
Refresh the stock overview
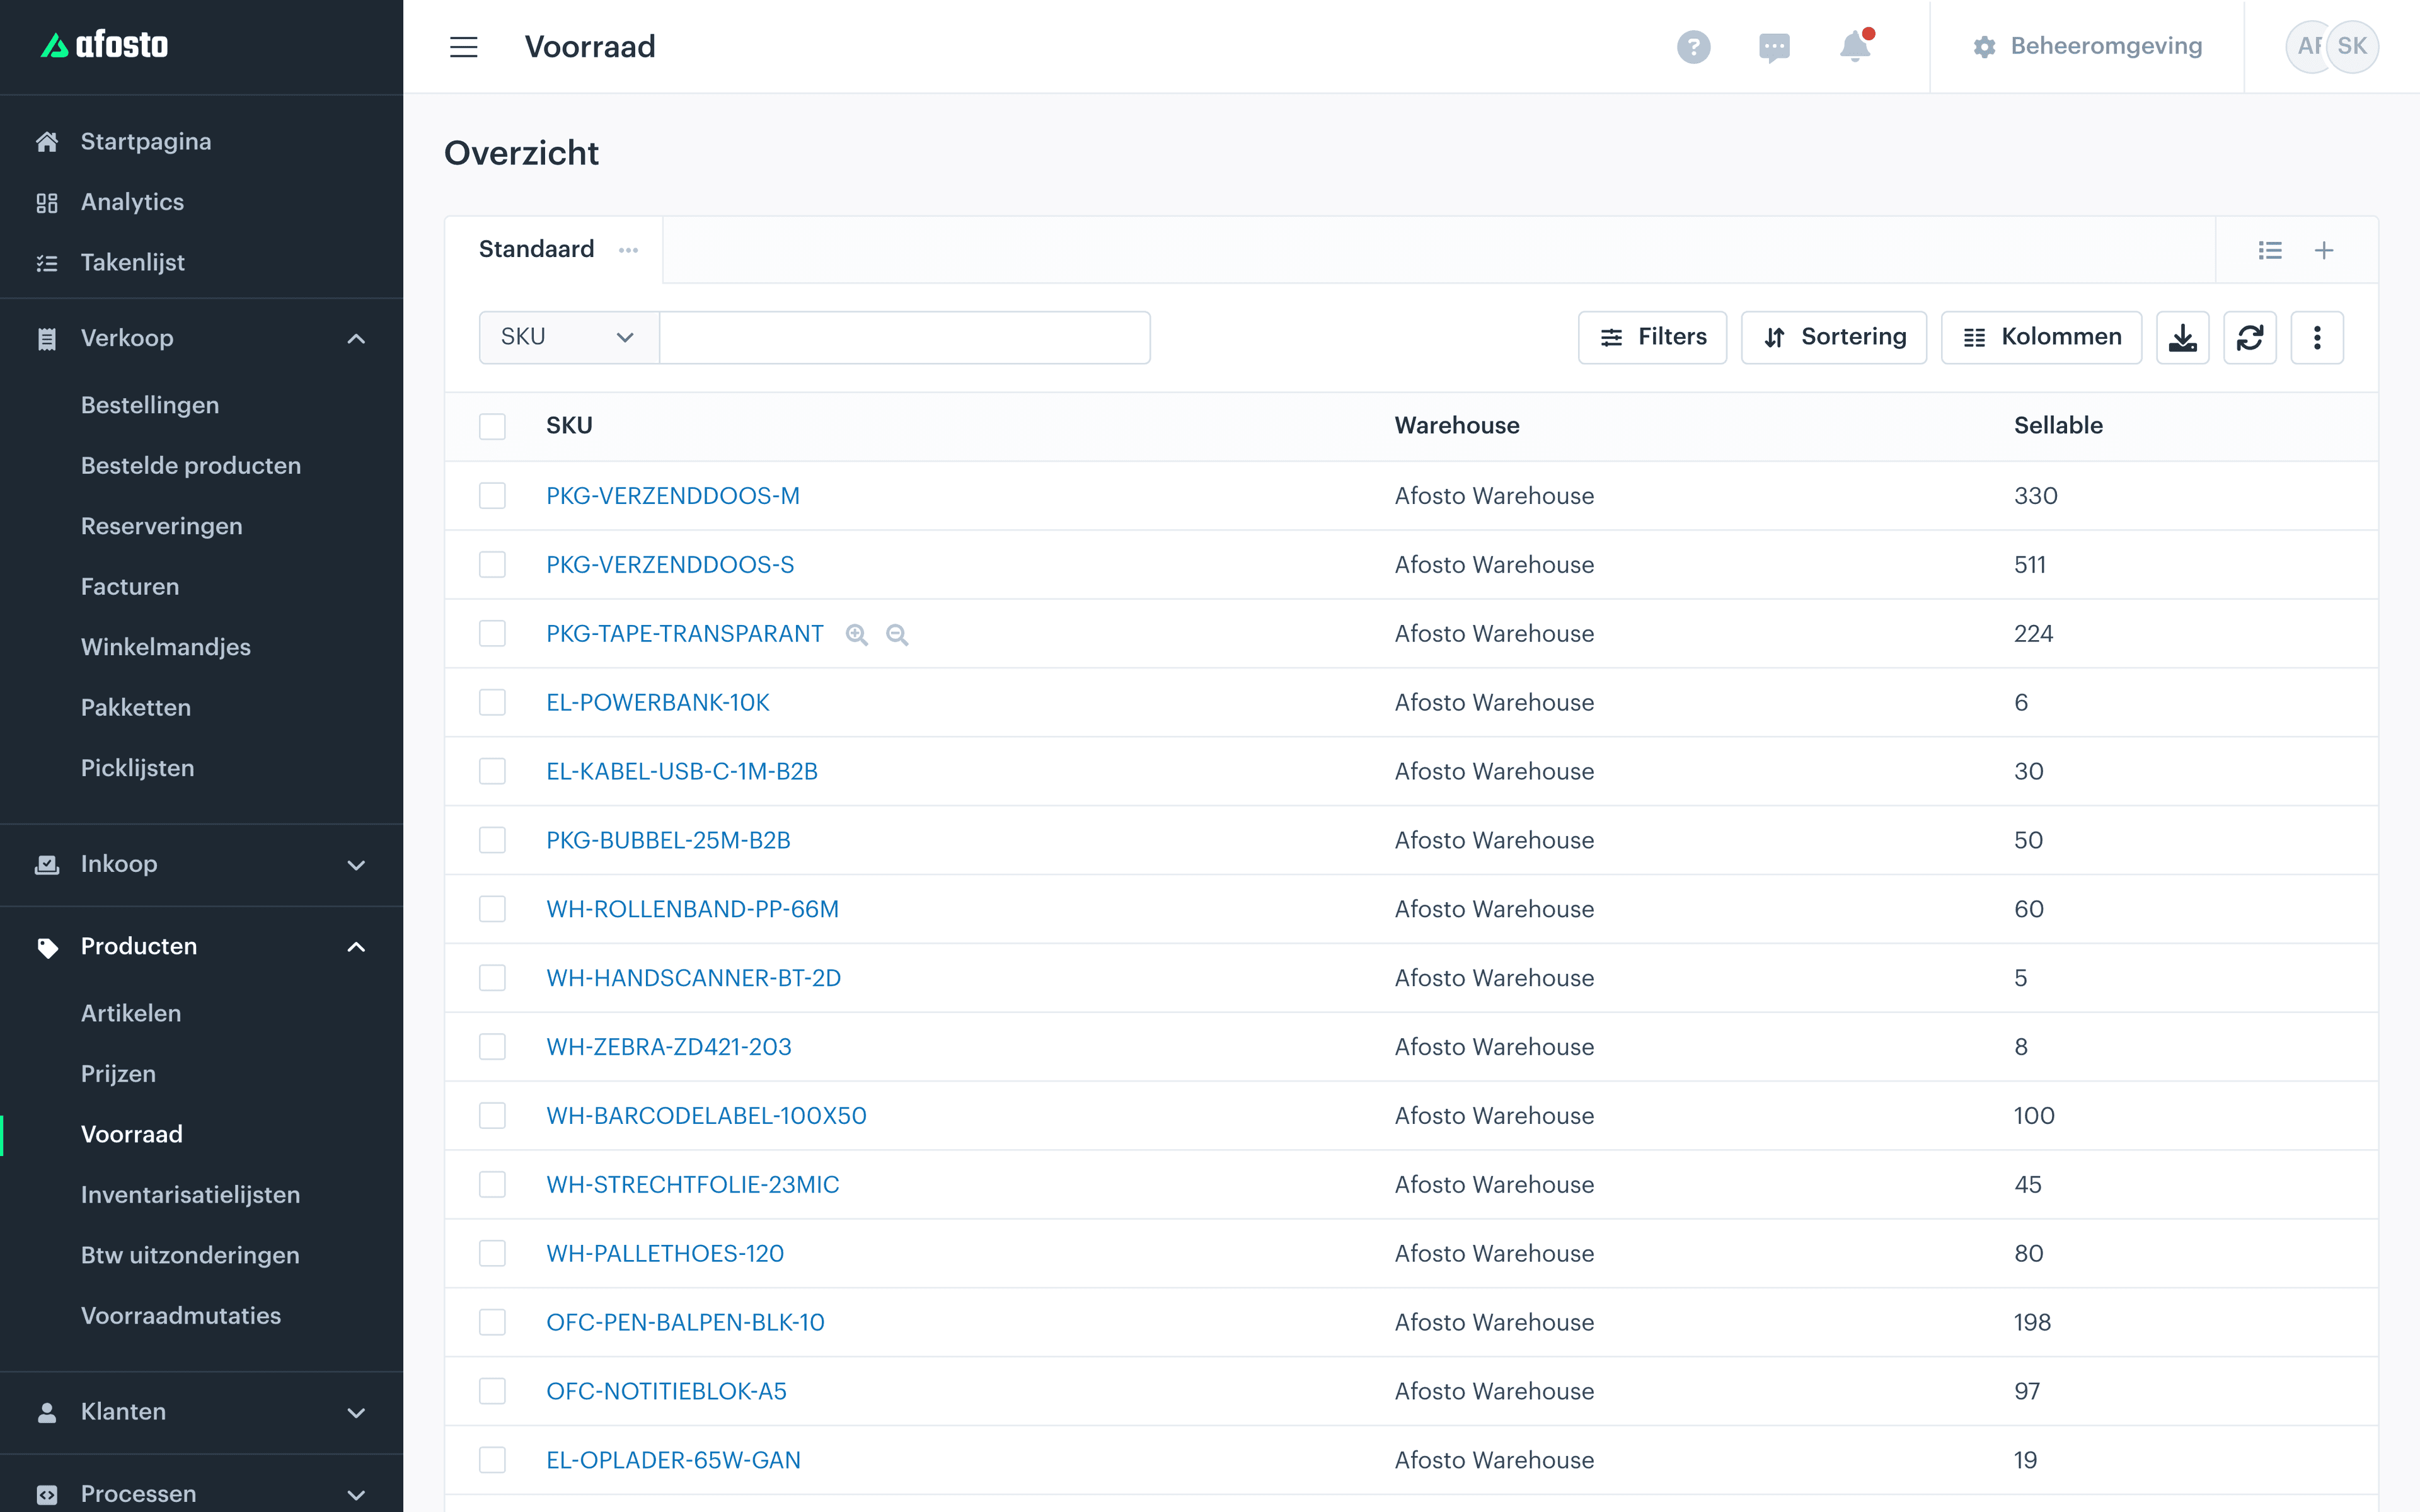pyautogui.click(x=2250, y=338)
